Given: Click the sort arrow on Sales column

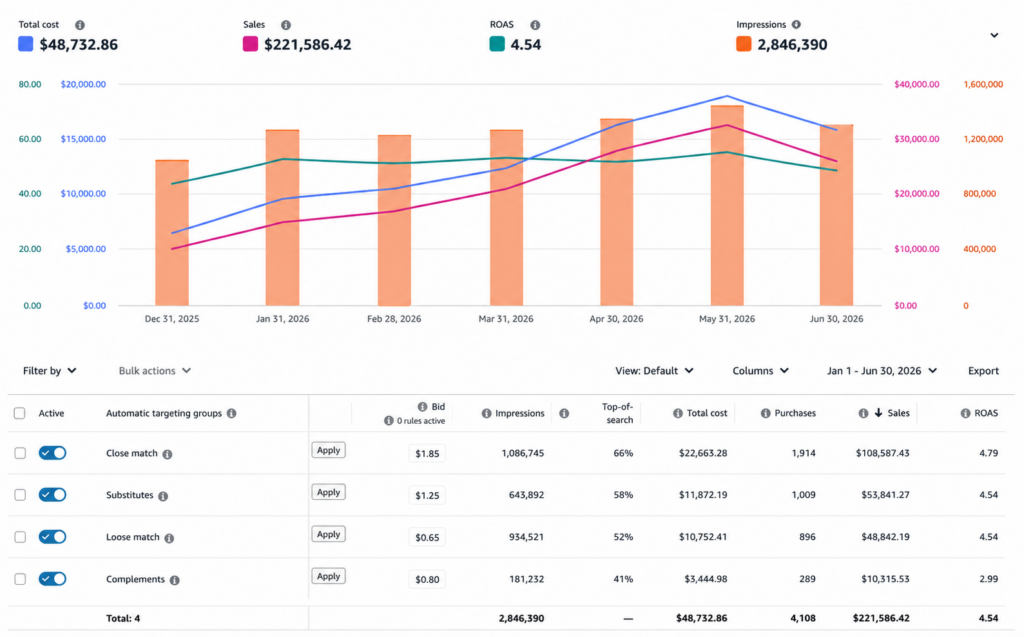Looking at the screenshot, I should coord(878,413).
